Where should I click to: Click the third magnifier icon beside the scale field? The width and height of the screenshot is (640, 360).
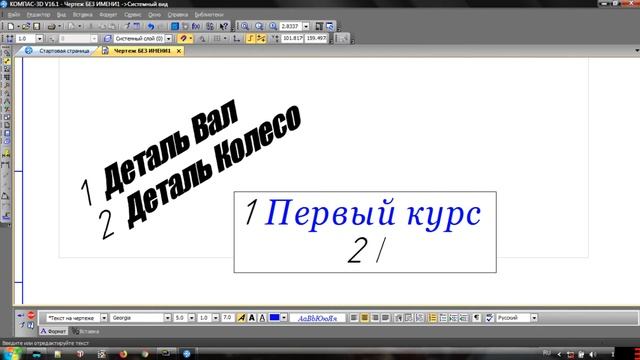[x=273, y=27]
